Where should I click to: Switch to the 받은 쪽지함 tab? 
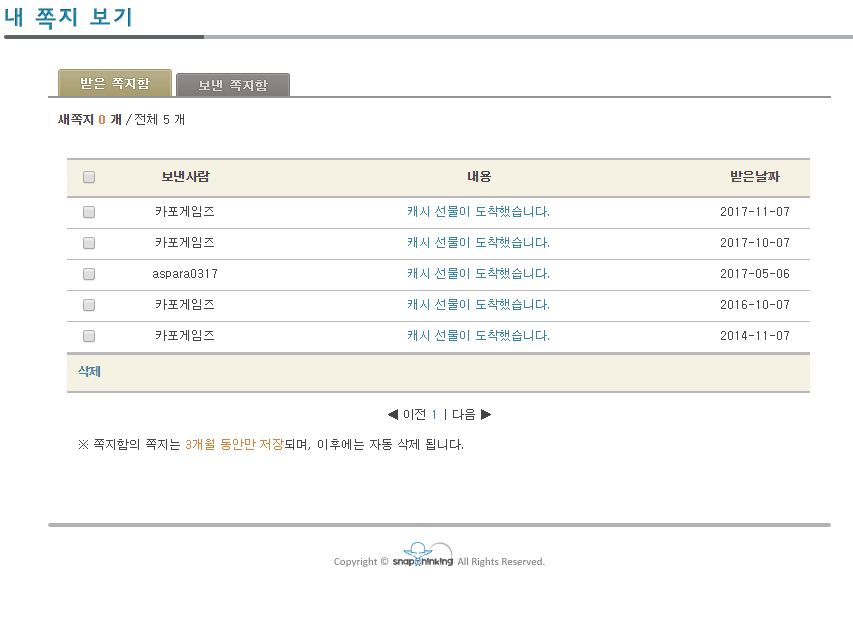pos(115,83)
